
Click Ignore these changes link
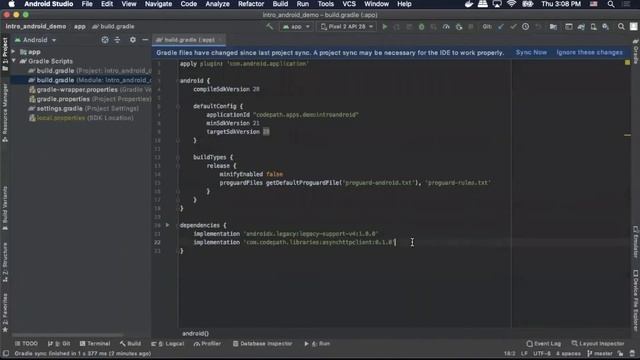click(x=589, y=52)
